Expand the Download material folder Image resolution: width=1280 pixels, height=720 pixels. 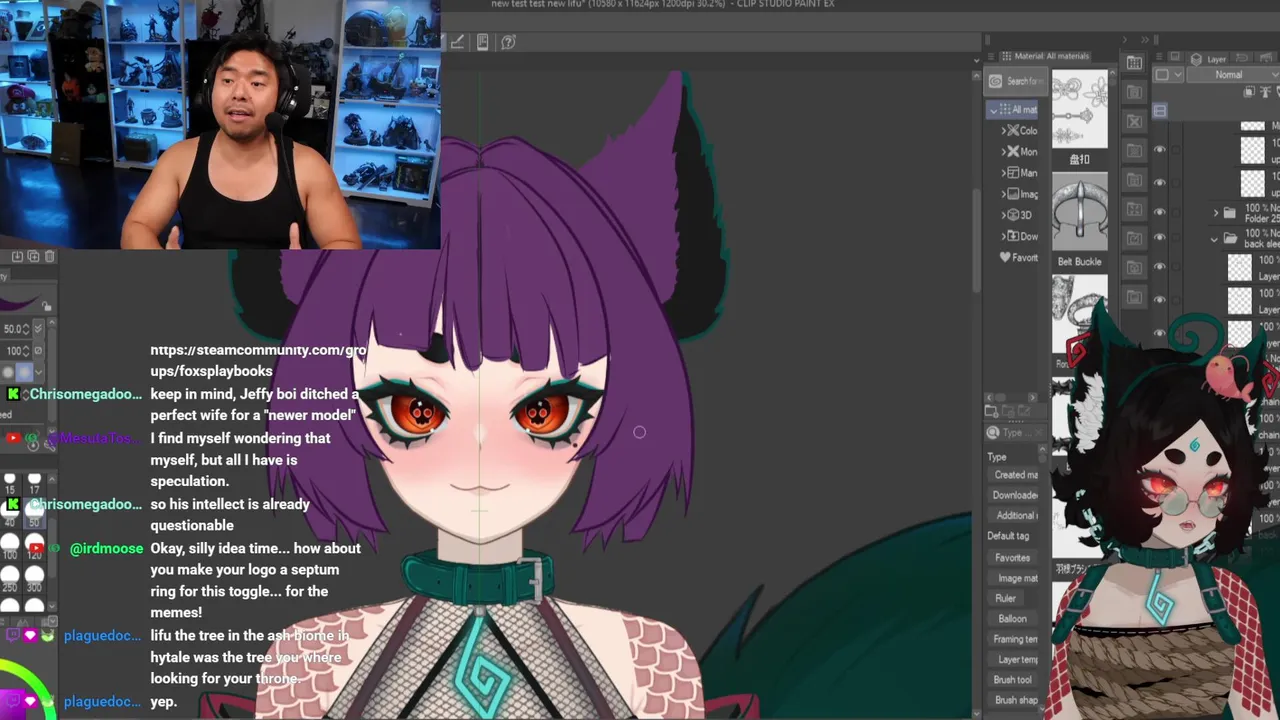point(1004,236)
